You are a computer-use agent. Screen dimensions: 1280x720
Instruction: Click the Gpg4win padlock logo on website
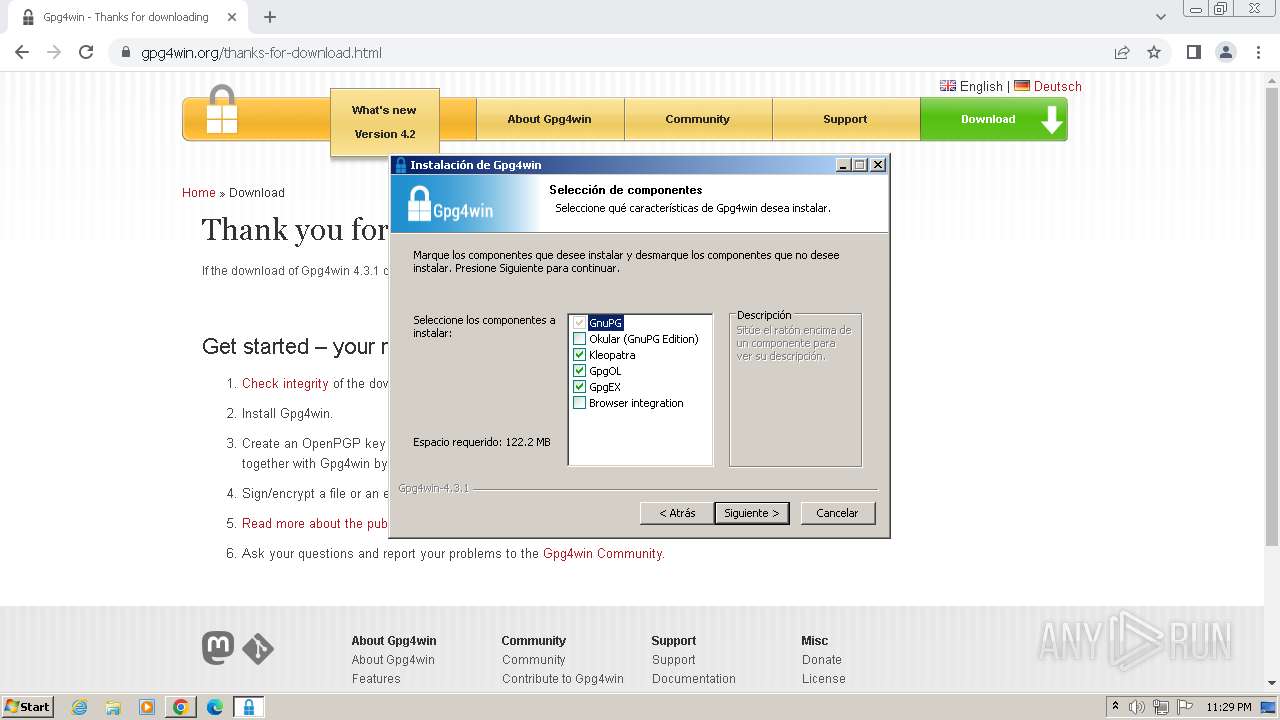click(222, 110)
